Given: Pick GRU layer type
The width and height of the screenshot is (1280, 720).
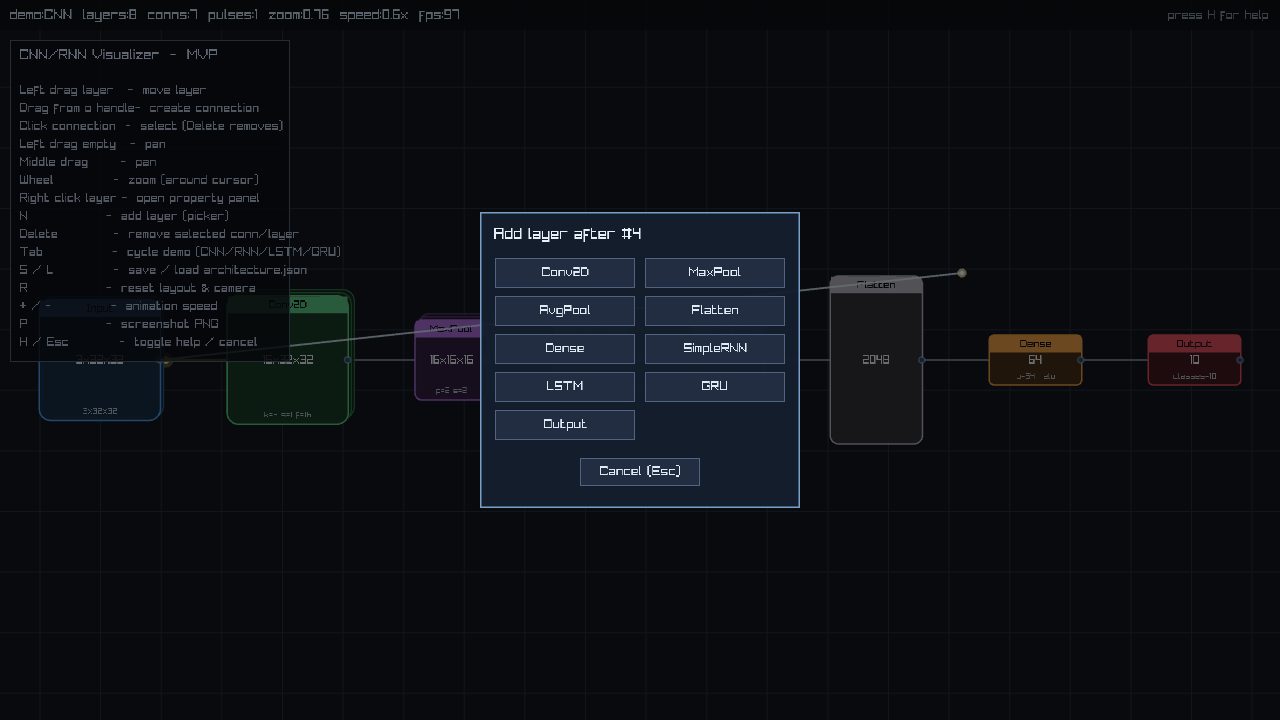Looking at the screenshot, I should pyautogui.click(x=715, y=387).
